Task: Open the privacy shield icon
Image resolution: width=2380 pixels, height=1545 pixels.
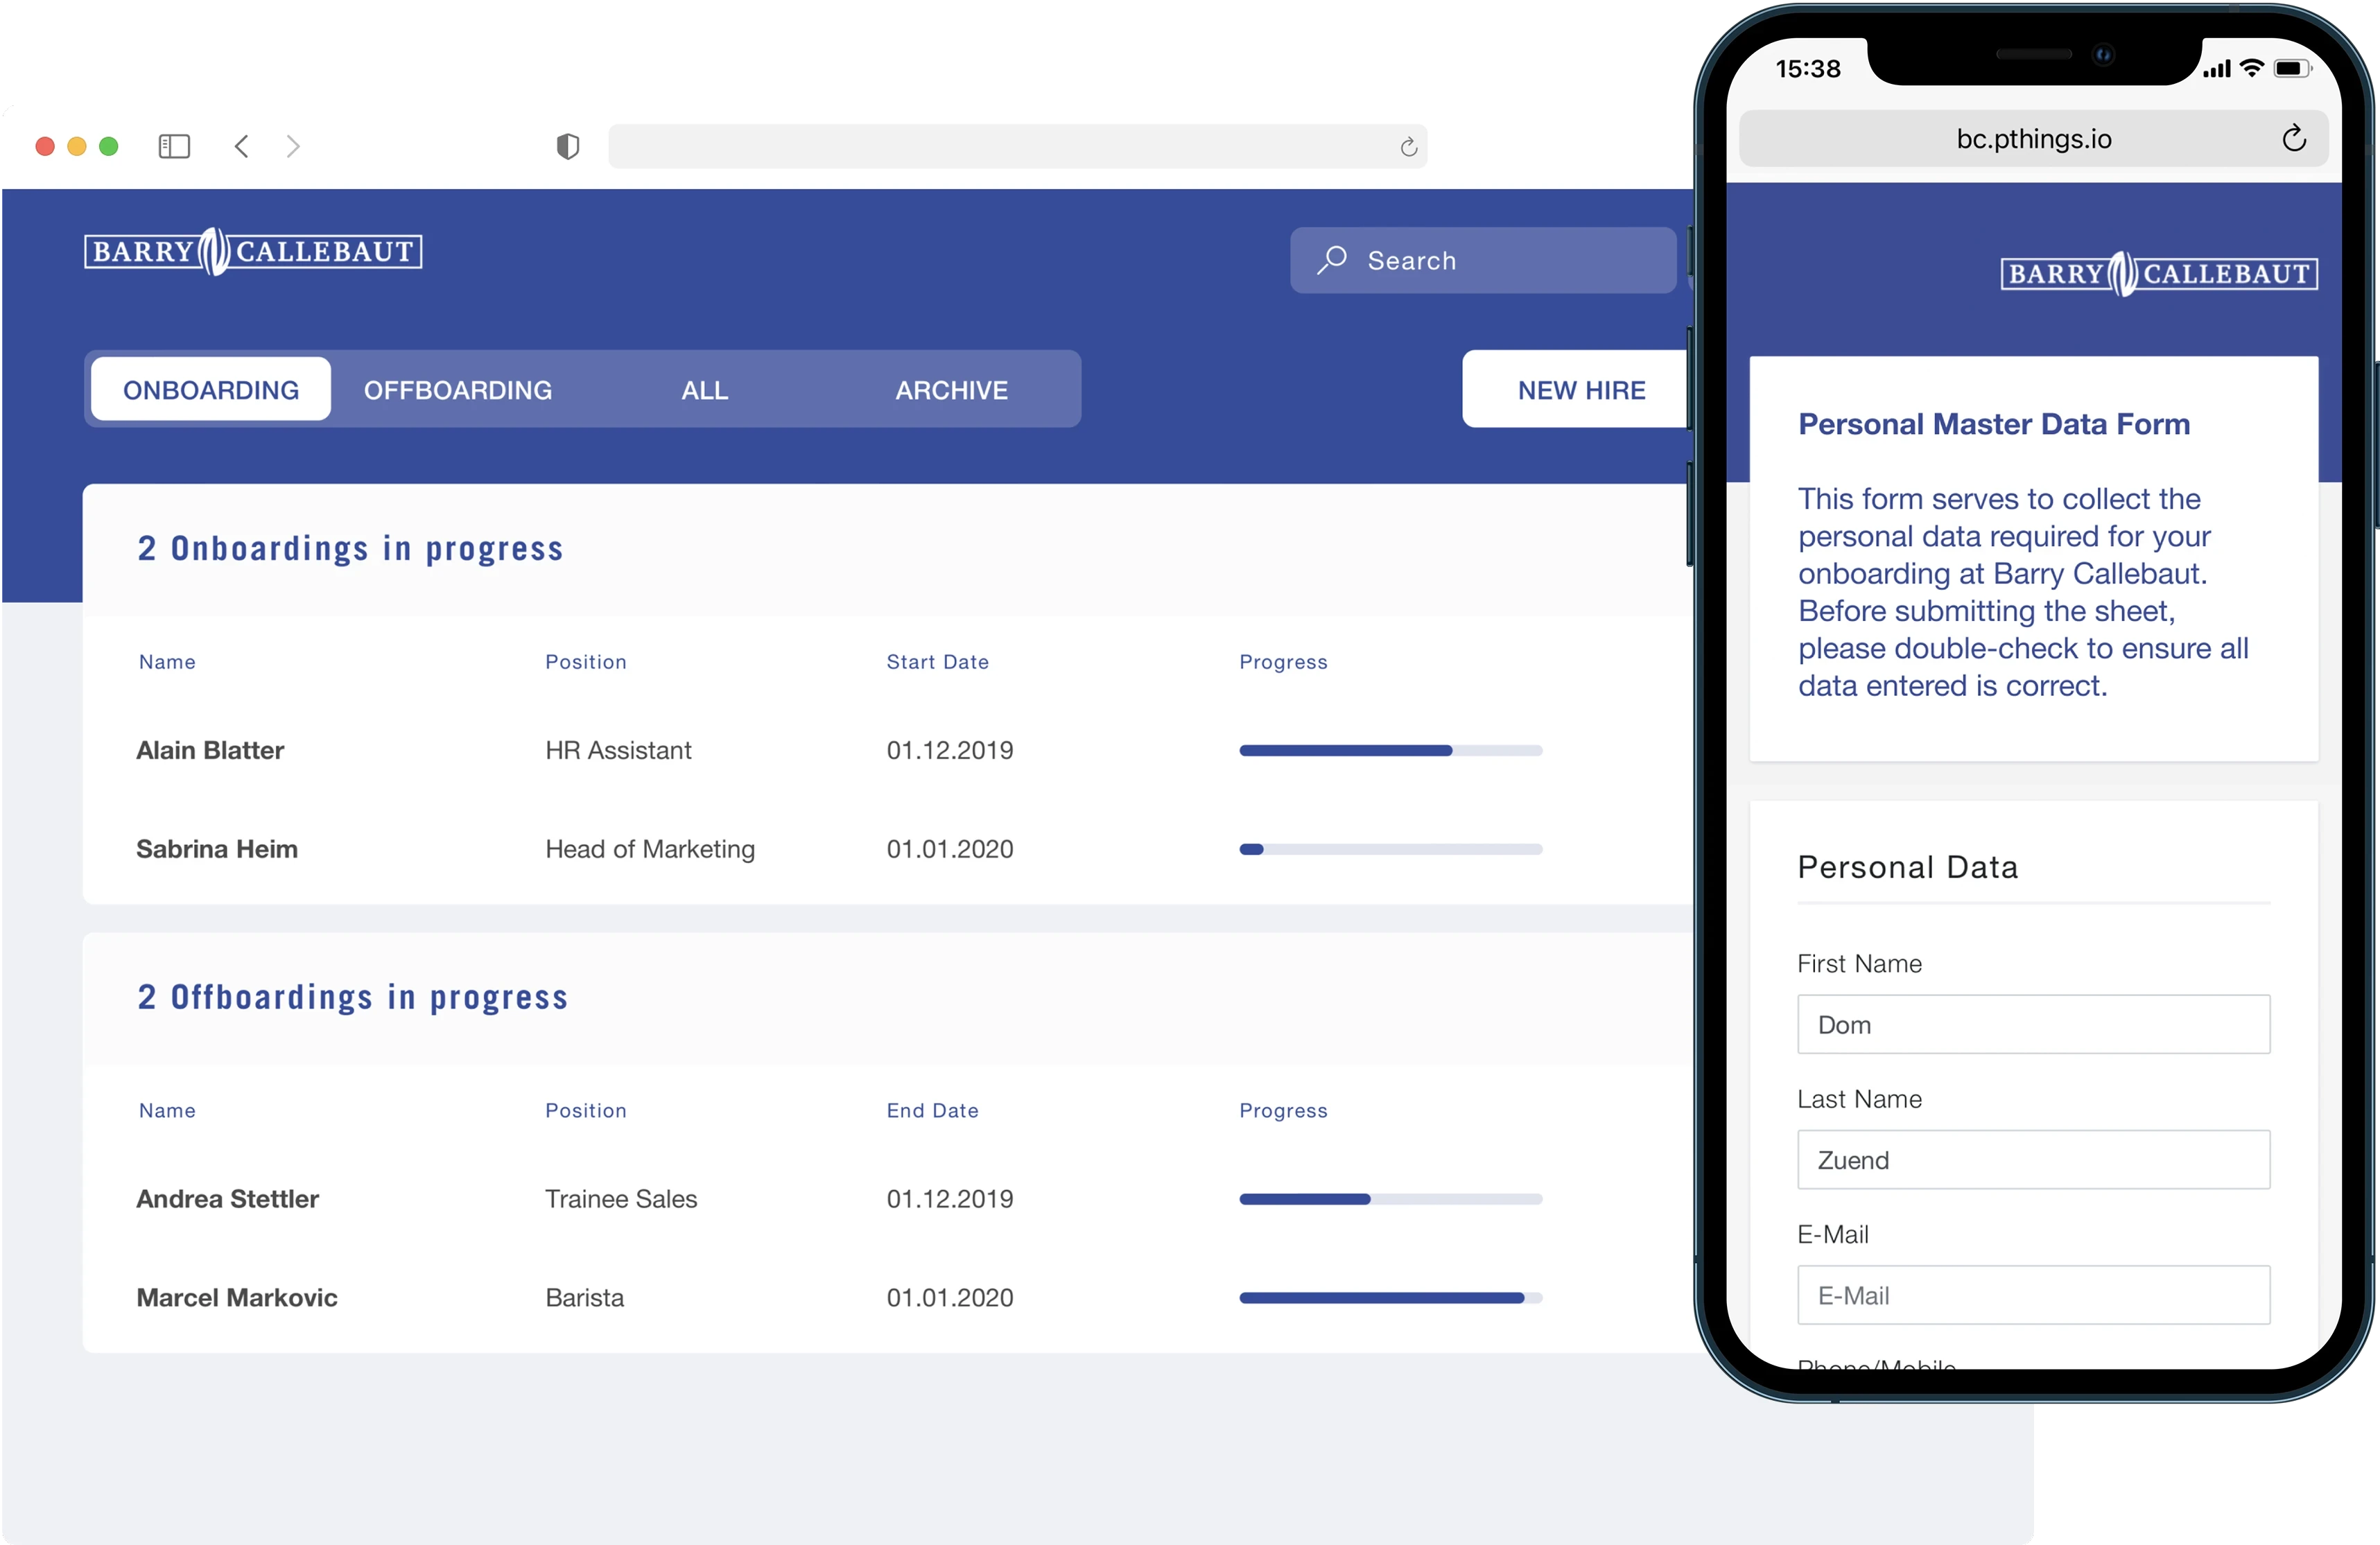Action: click(568, 147)
